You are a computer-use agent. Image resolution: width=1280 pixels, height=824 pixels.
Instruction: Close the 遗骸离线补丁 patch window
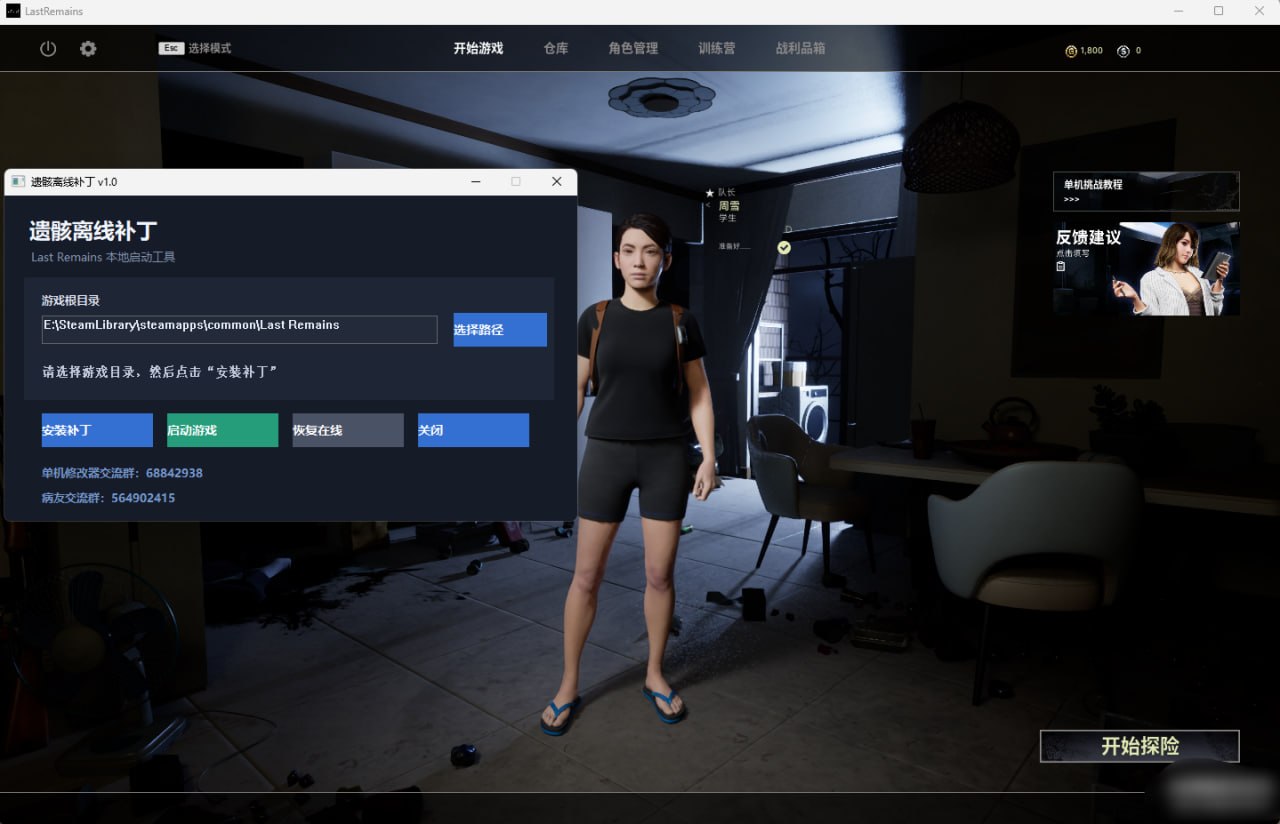click(557, 182)
